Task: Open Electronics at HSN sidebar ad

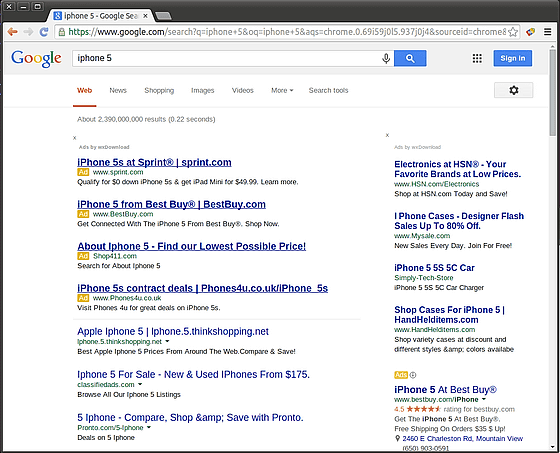Action: click(x=458, y=169)
